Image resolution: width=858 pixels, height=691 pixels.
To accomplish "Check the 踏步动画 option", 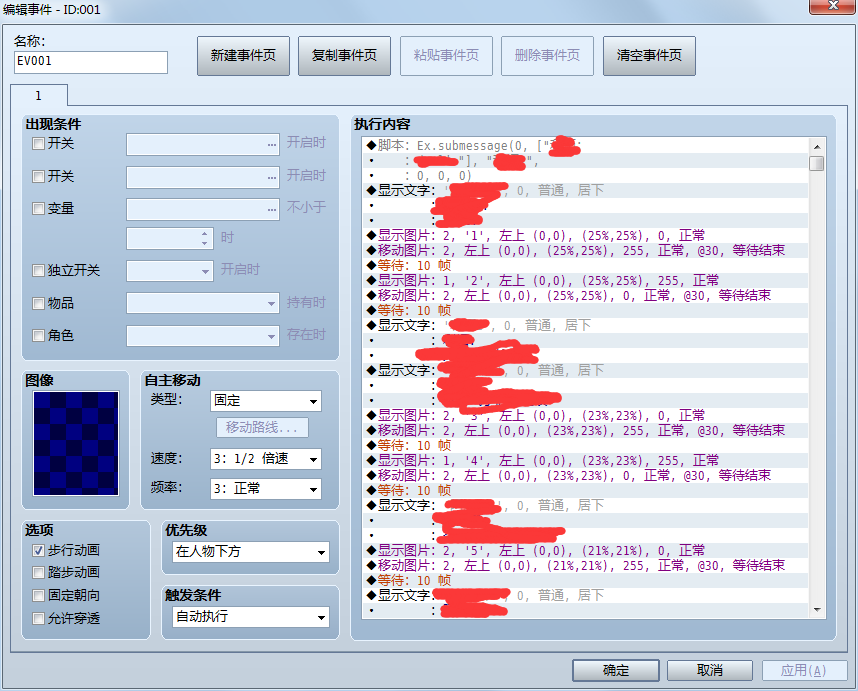I will [38, 573].
